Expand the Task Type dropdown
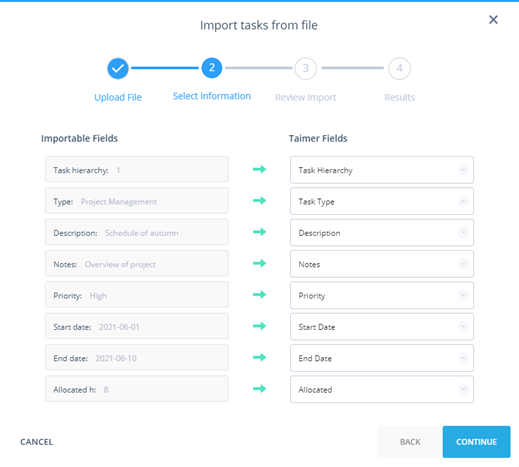The image size is (519, 467). 382,201
